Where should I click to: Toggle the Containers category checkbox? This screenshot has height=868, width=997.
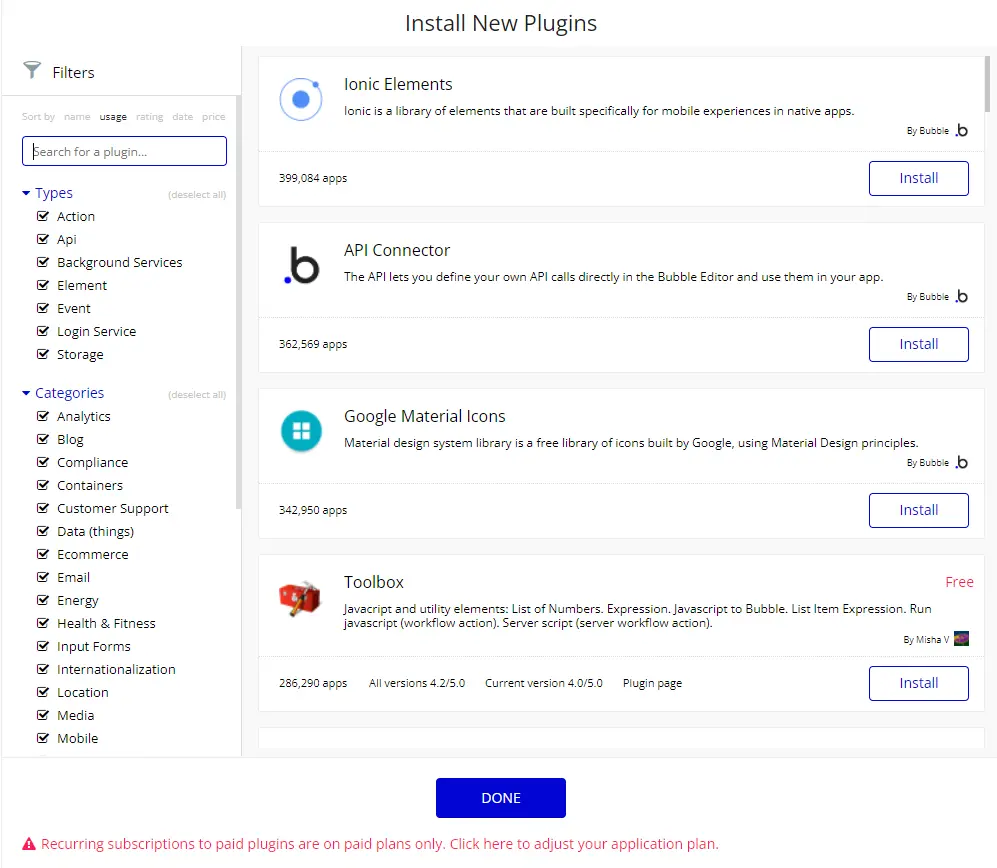tap(43, 485)
